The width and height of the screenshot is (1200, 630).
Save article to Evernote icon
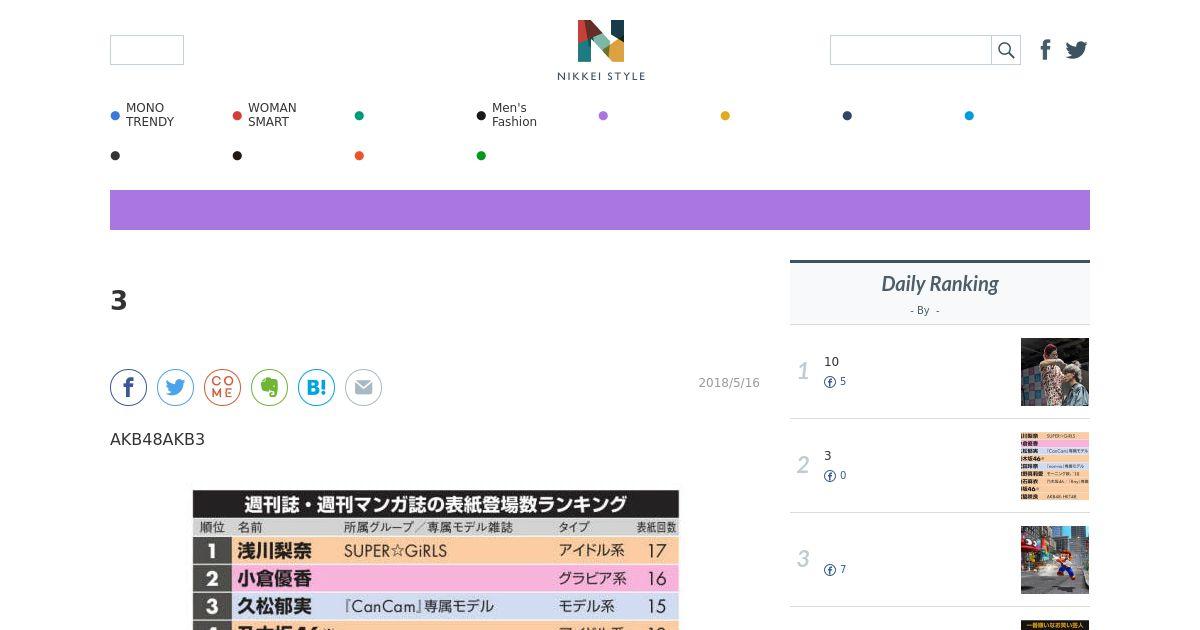(269, 387)
